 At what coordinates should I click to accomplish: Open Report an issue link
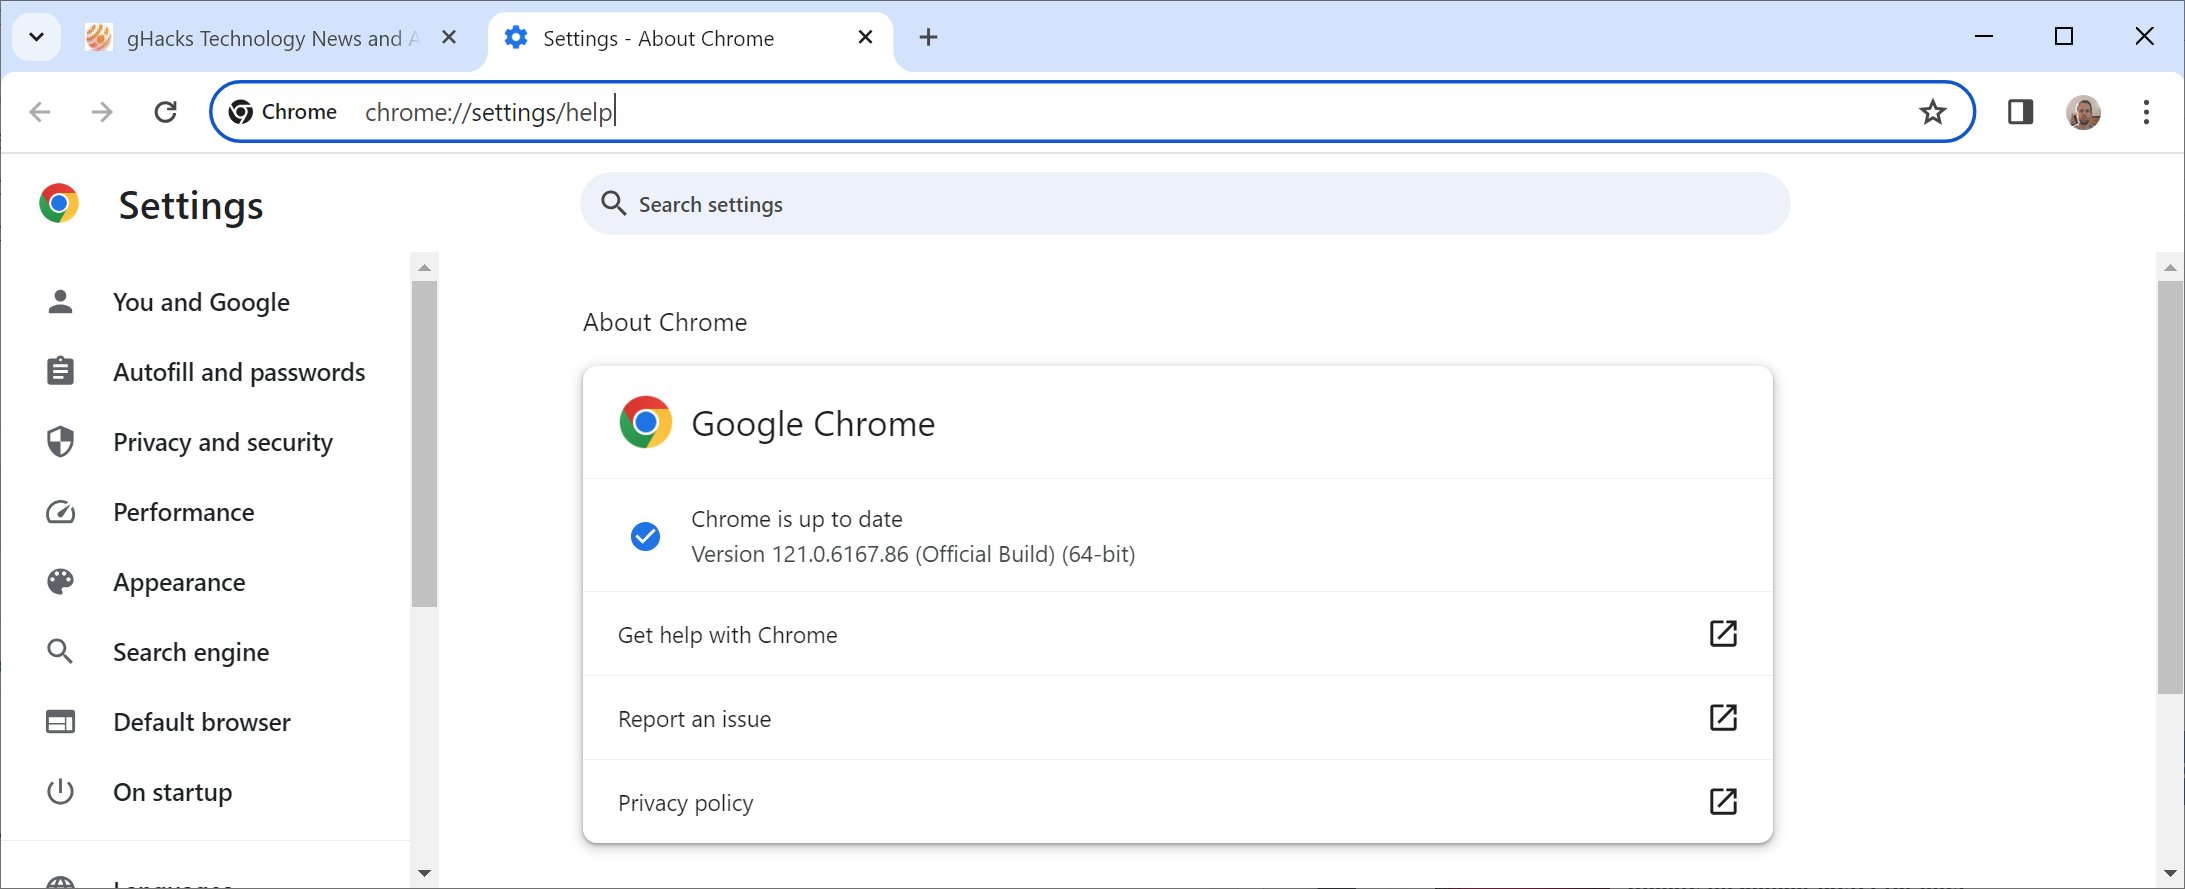tap(1177, 718)
